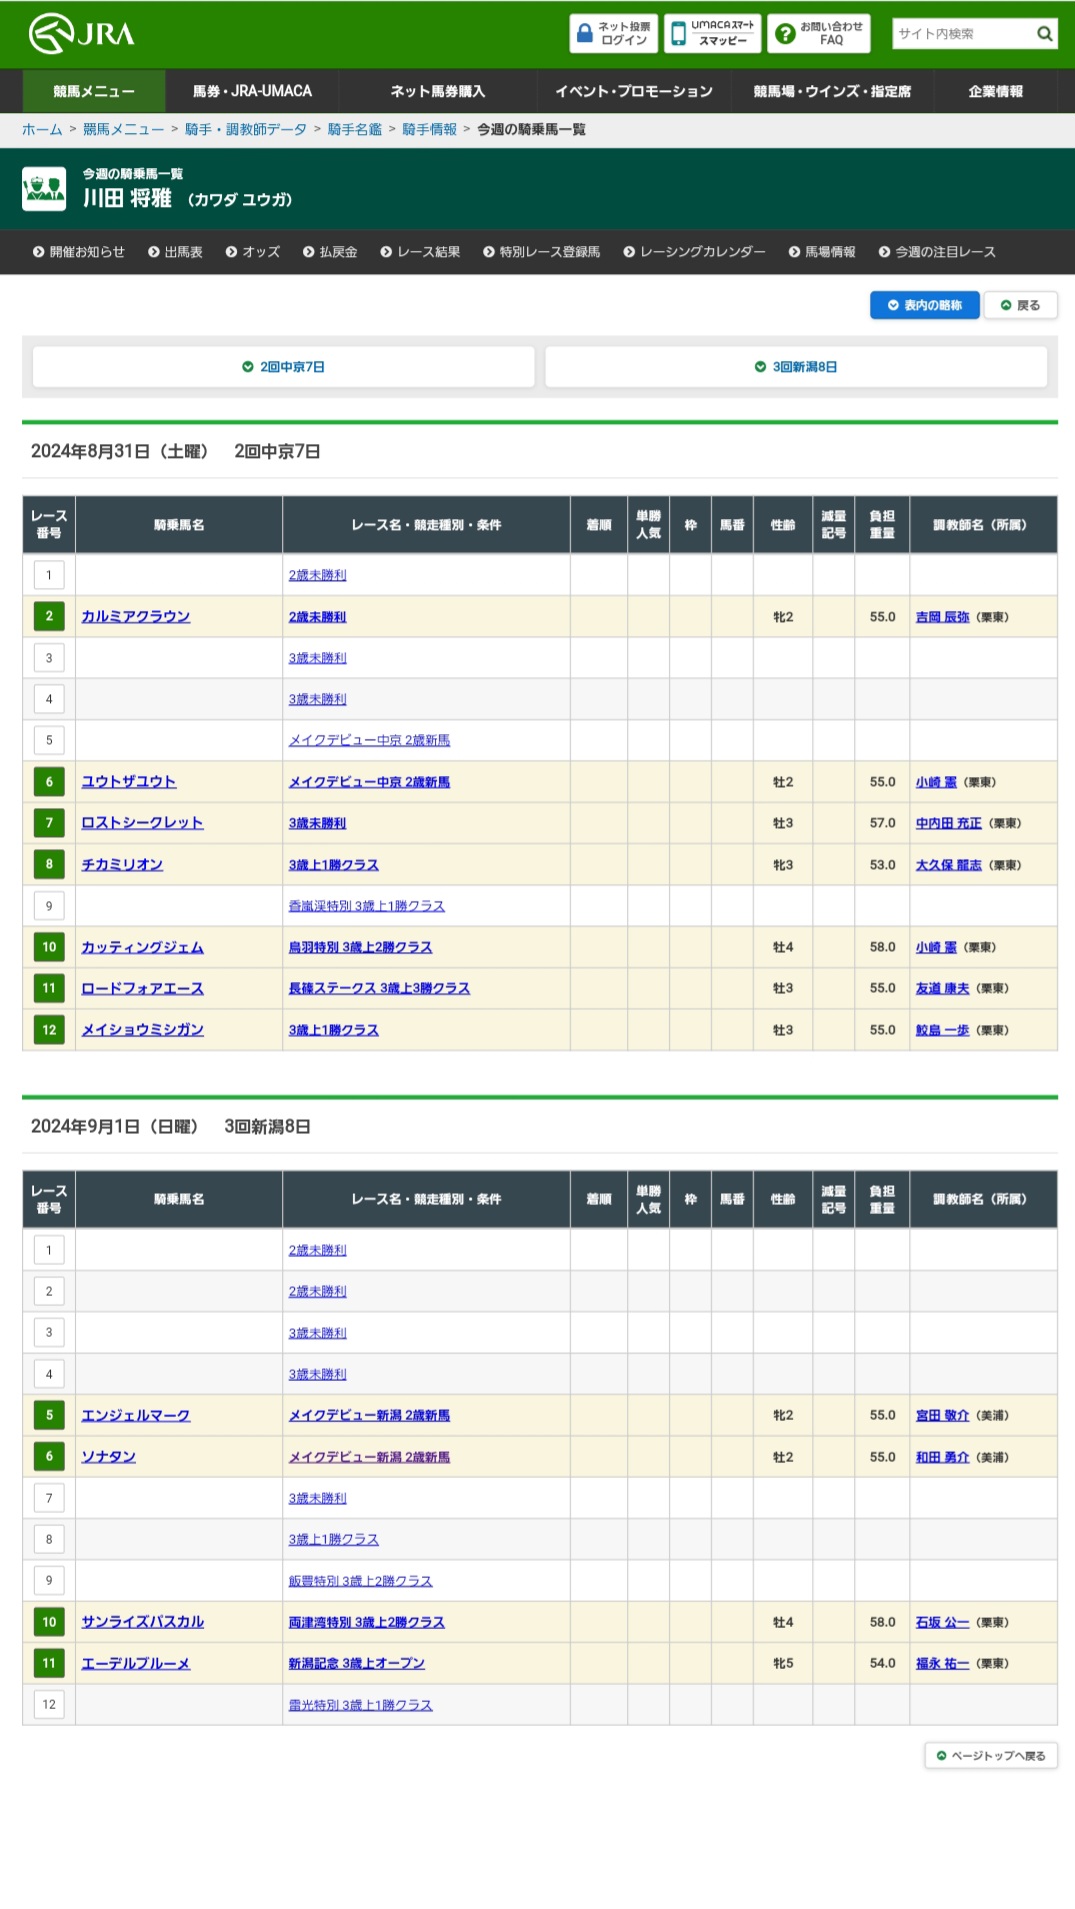Open trainer 吉岡 辰弥 link

coord(942,617)
